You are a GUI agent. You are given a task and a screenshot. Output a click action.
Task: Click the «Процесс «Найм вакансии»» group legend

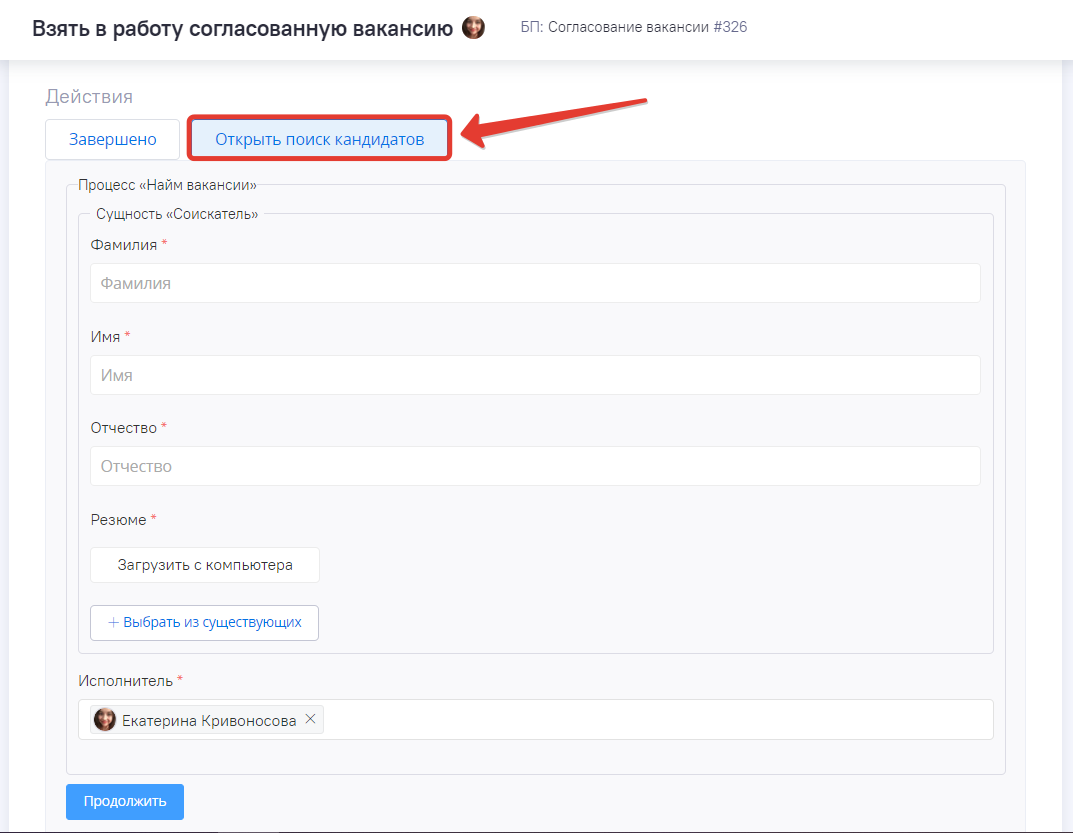click(x=167, y=185)
